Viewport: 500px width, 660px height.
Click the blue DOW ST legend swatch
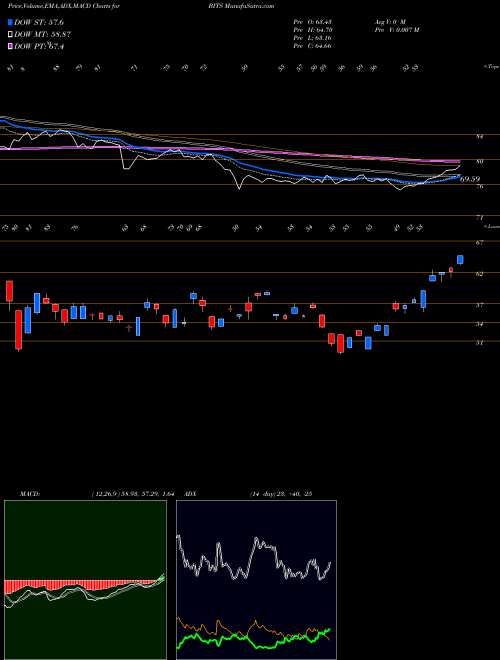coord(10,22)
